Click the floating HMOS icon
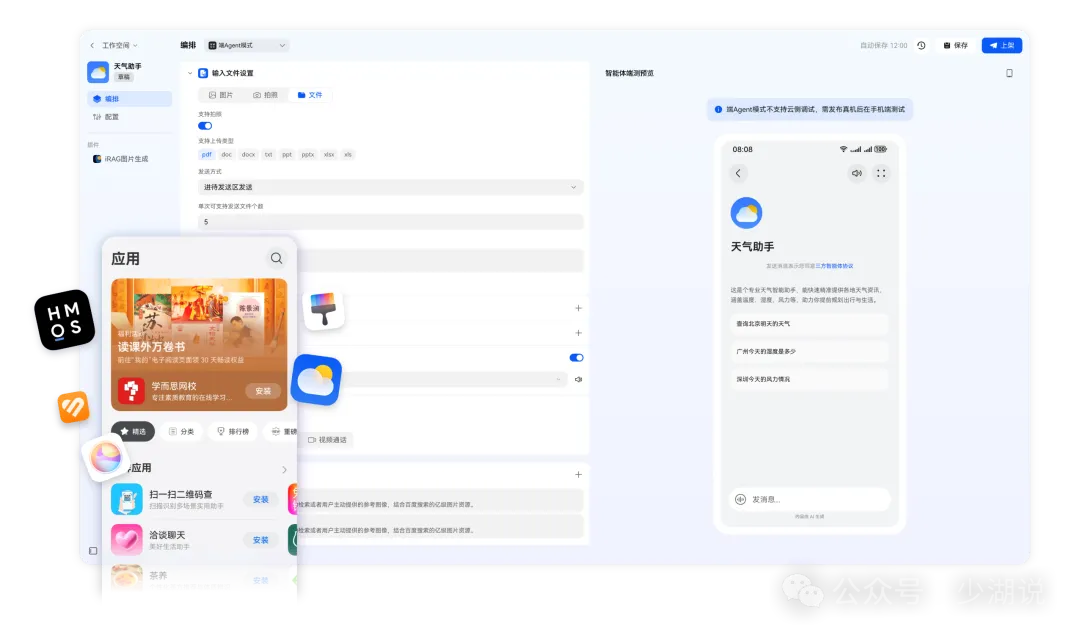The image size is (1080, 635). (x=65, y=320)
